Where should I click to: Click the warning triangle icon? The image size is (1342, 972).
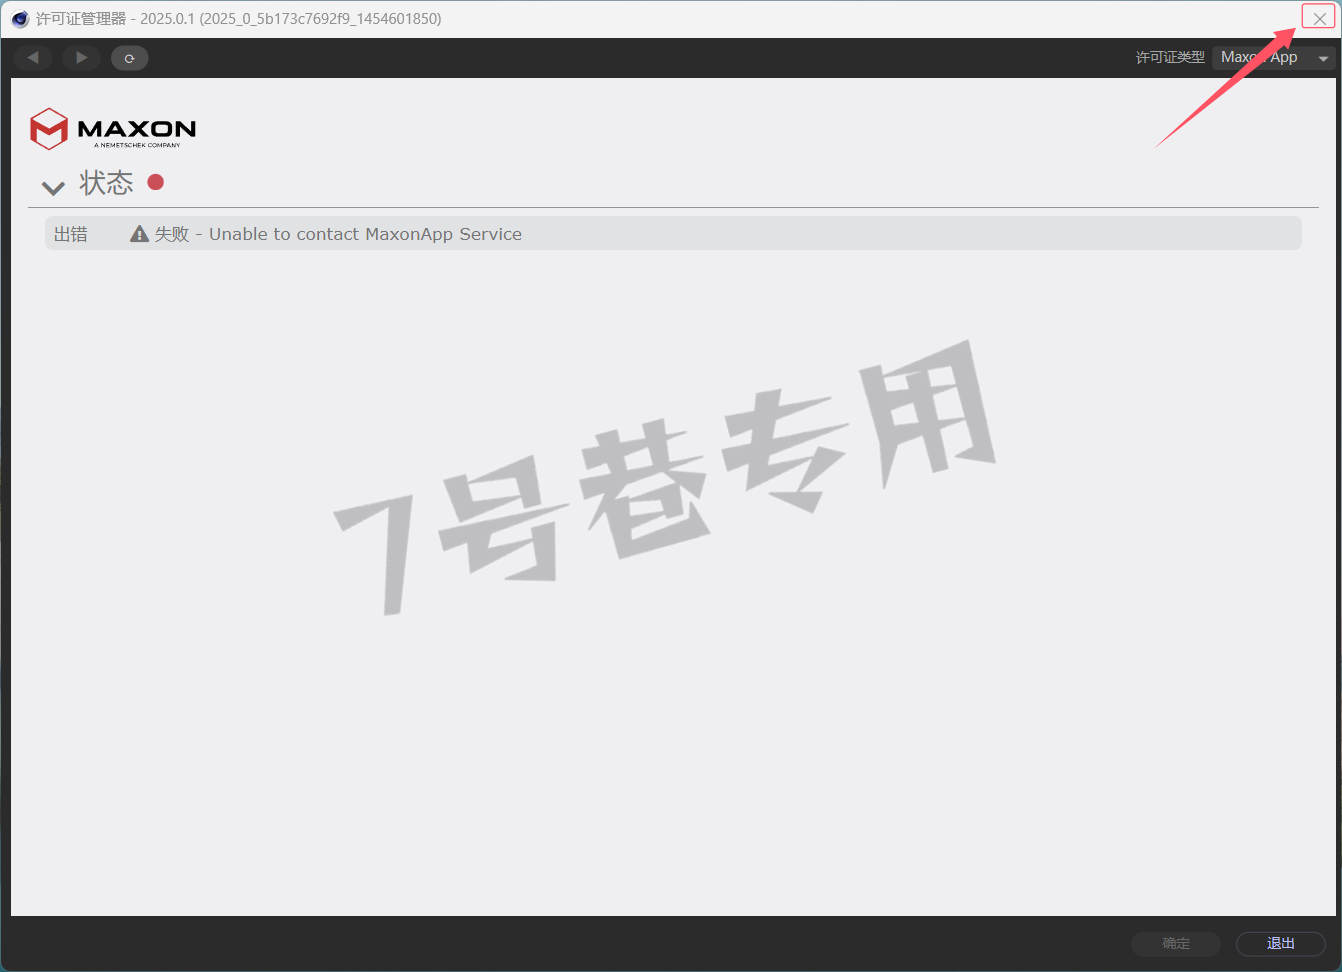click(140, 234)
